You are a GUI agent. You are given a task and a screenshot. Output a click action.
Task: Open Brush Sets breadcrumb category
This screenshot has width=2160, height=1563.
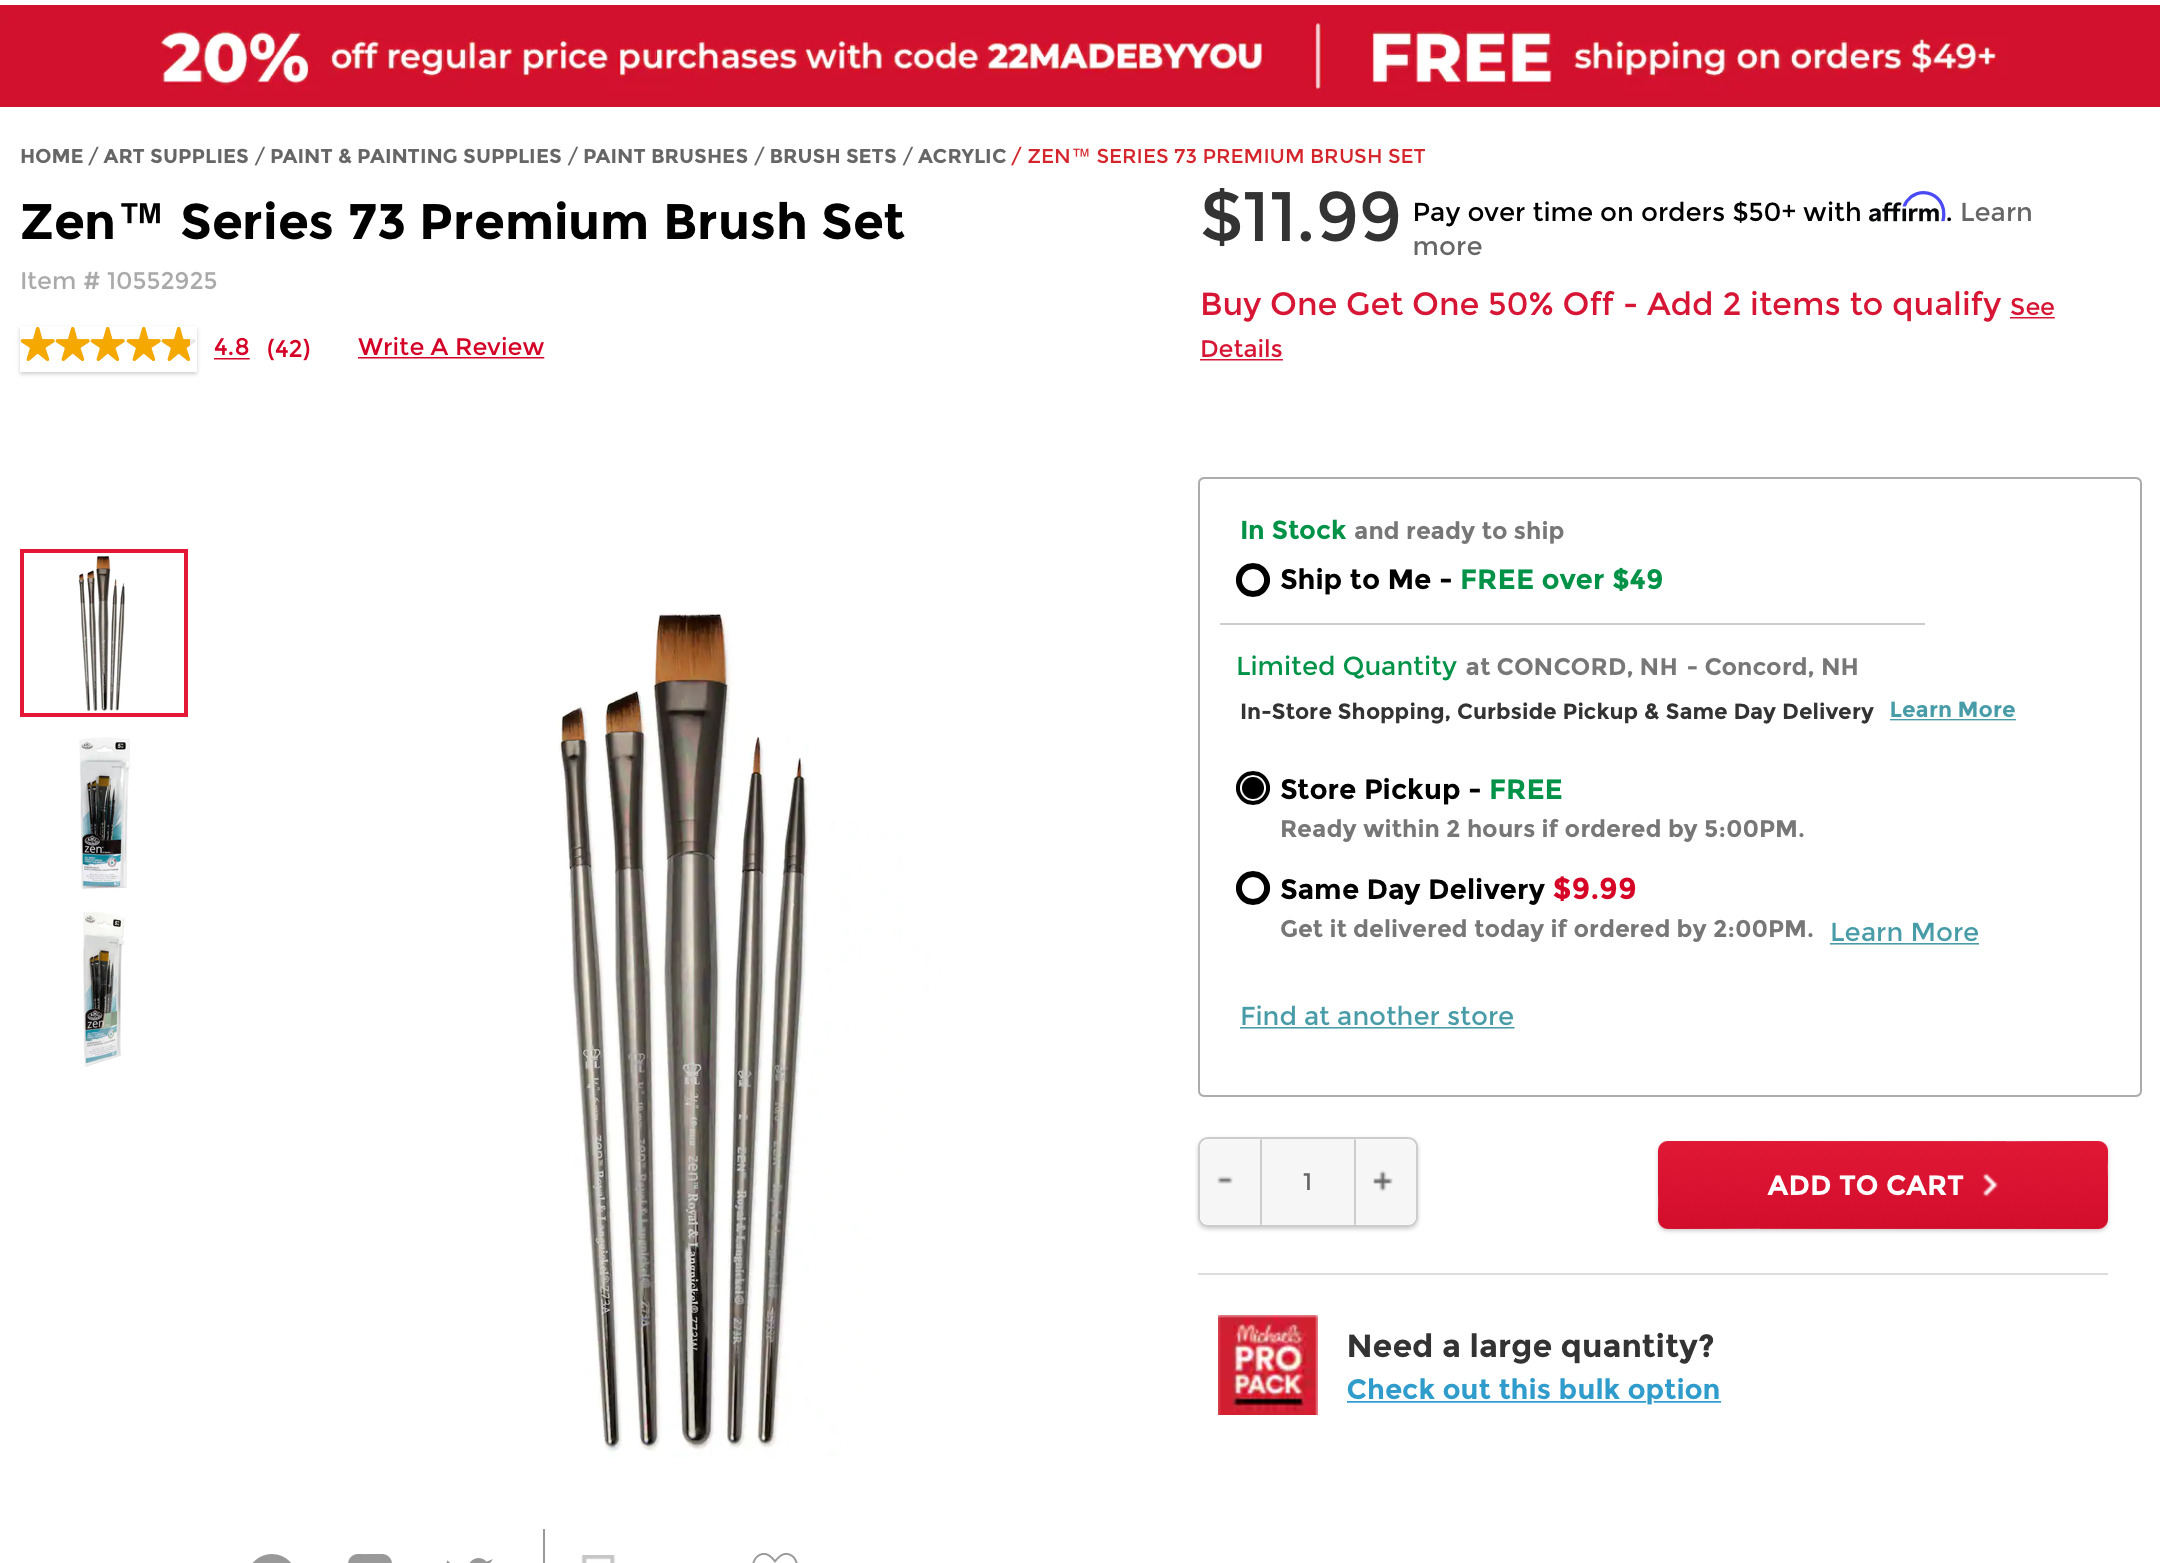[x=833, y=156]
